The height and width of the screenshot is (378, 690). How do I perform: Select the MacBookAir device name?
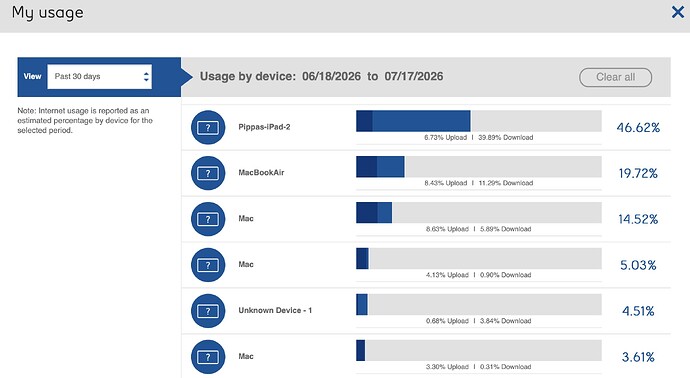[x=261, y=172]
